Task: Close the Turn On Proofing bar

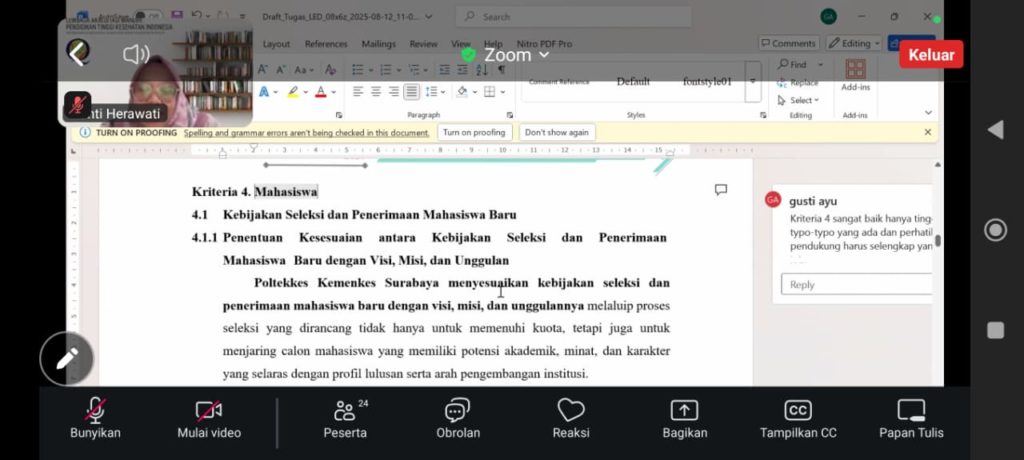Action: click(928, 133)
